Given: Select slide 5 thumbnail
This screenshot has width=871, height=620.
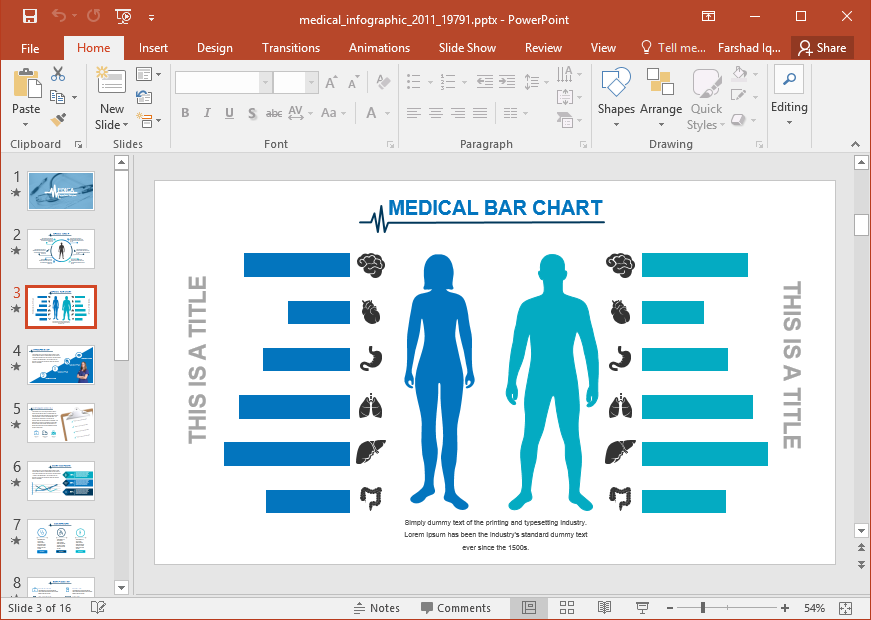Looking at the screenshot, I should coord(61,423).
